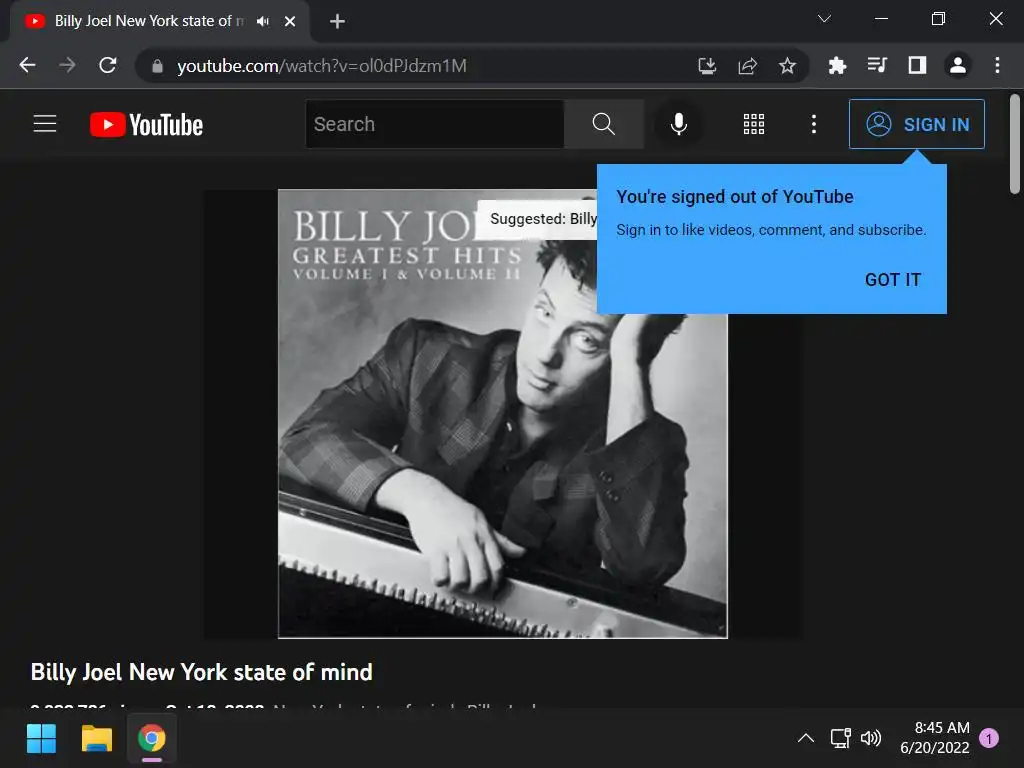Click the Chrome taskbar icon
The width and height of the screenshot is (1024, 768).
tap(152, 739)
